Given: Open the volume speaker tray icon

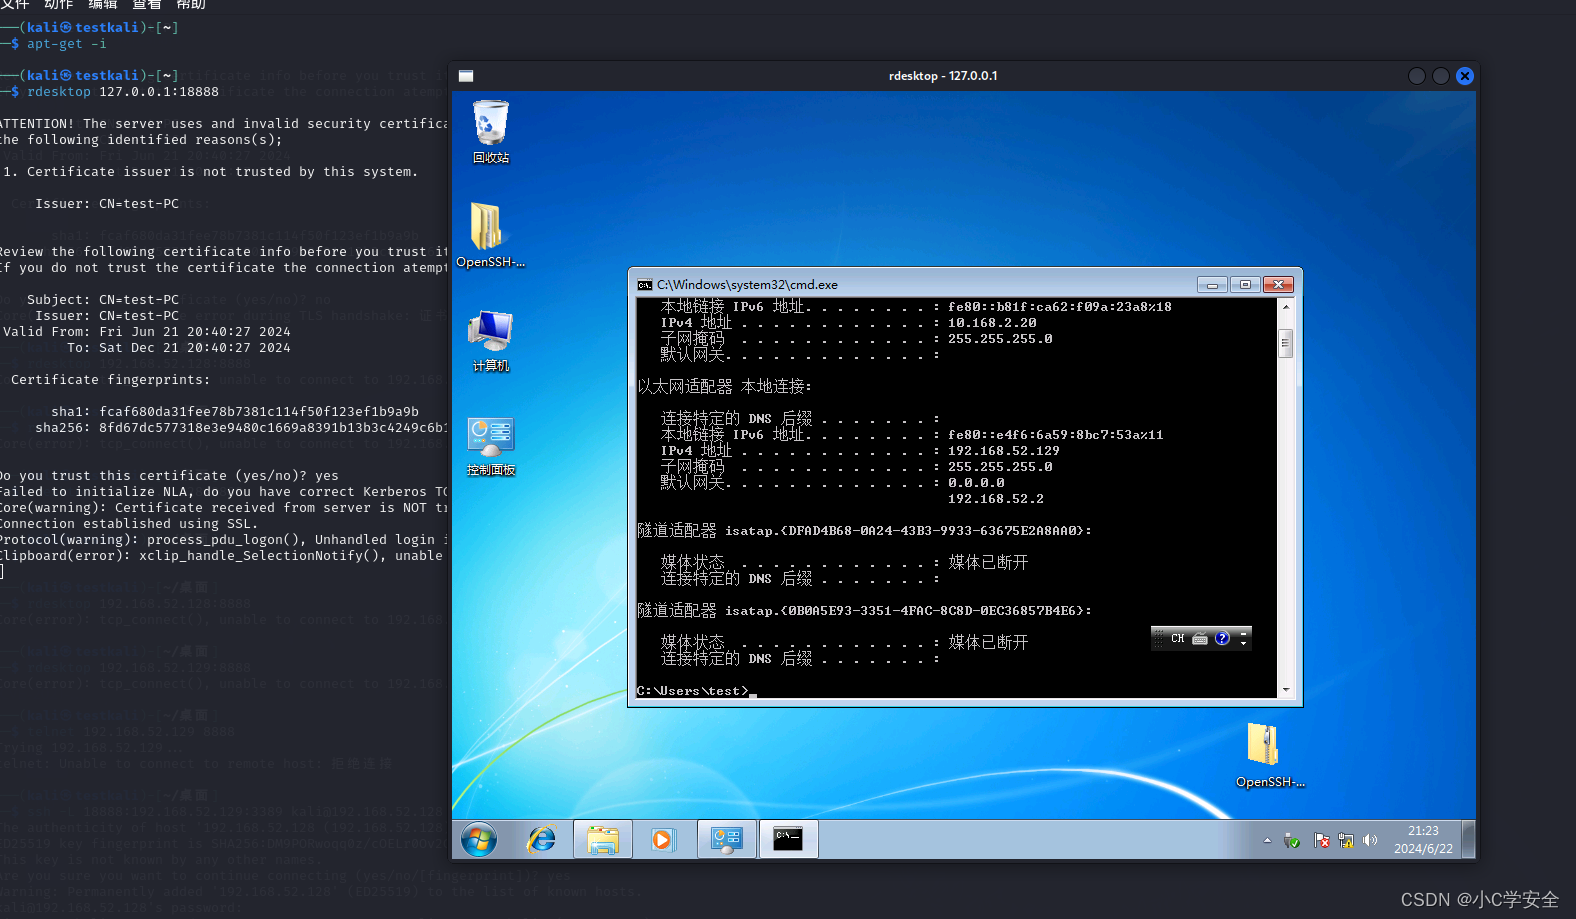Looking at the screenshot, I should [1370, 841].
